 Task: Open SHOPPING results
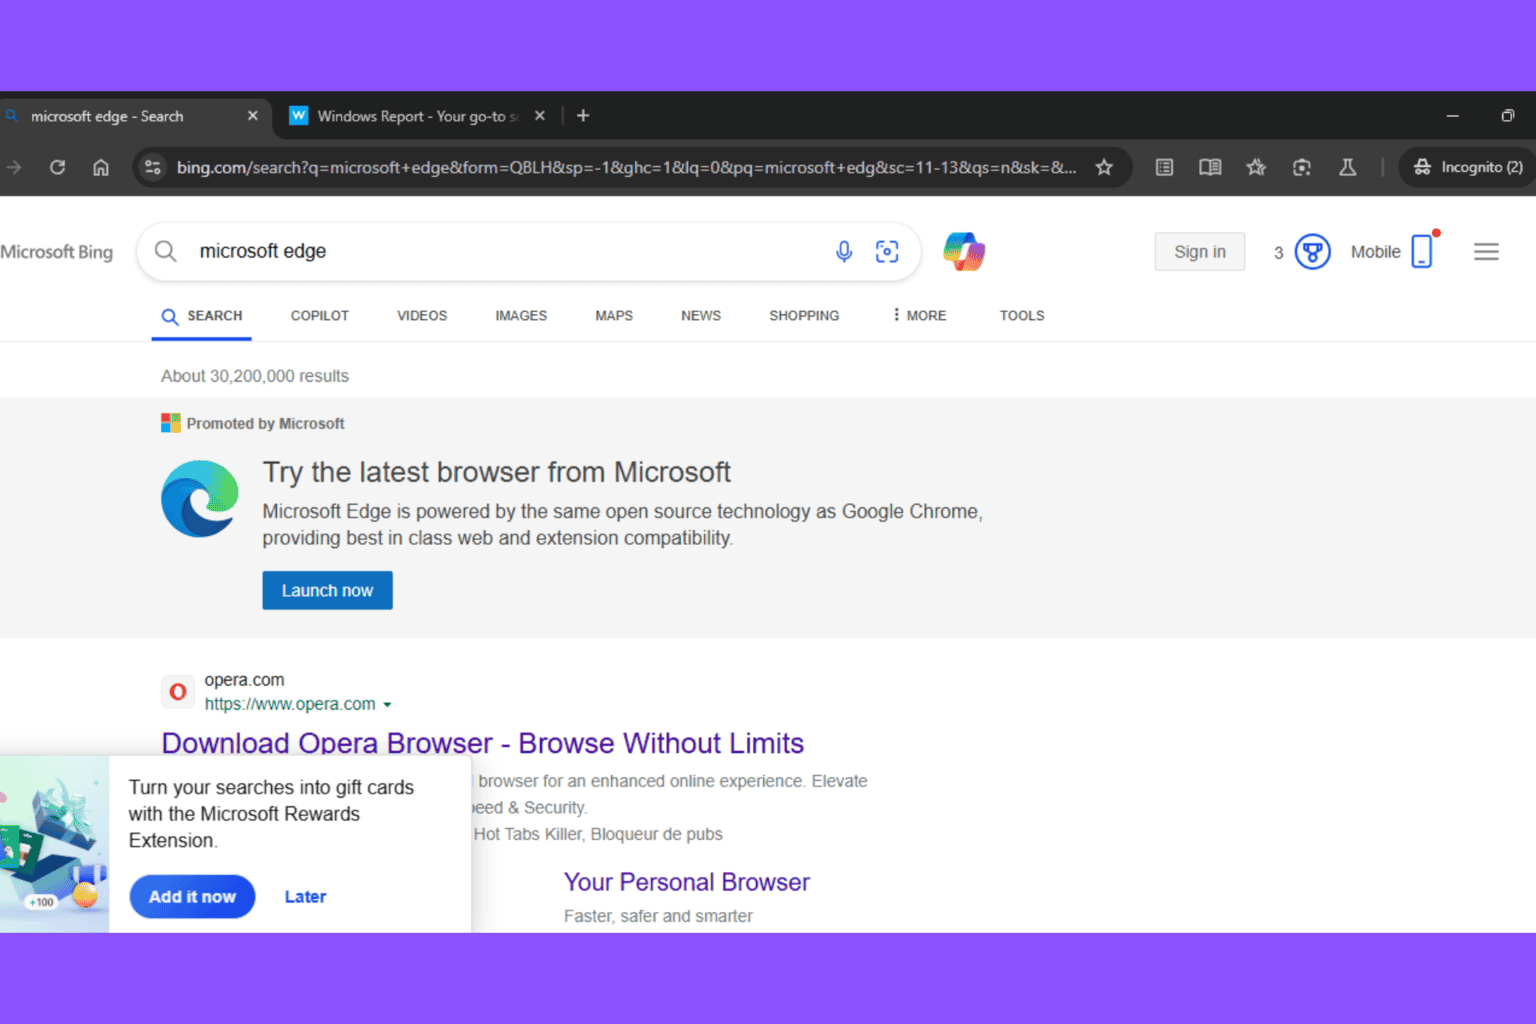[x=804, y=316]
